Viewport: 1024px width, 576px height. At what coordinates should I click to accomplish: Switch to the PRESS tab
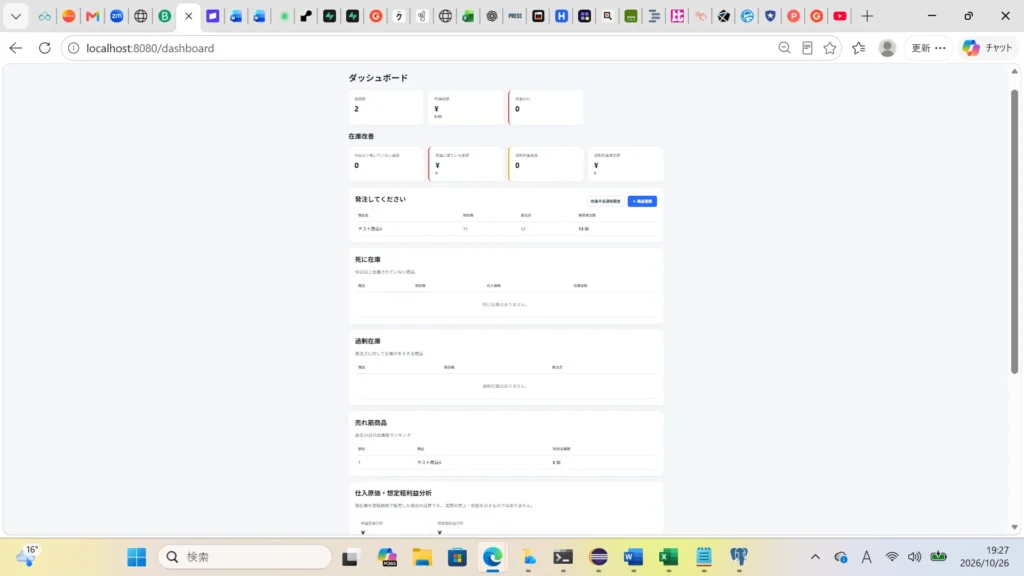click(515, 16)
